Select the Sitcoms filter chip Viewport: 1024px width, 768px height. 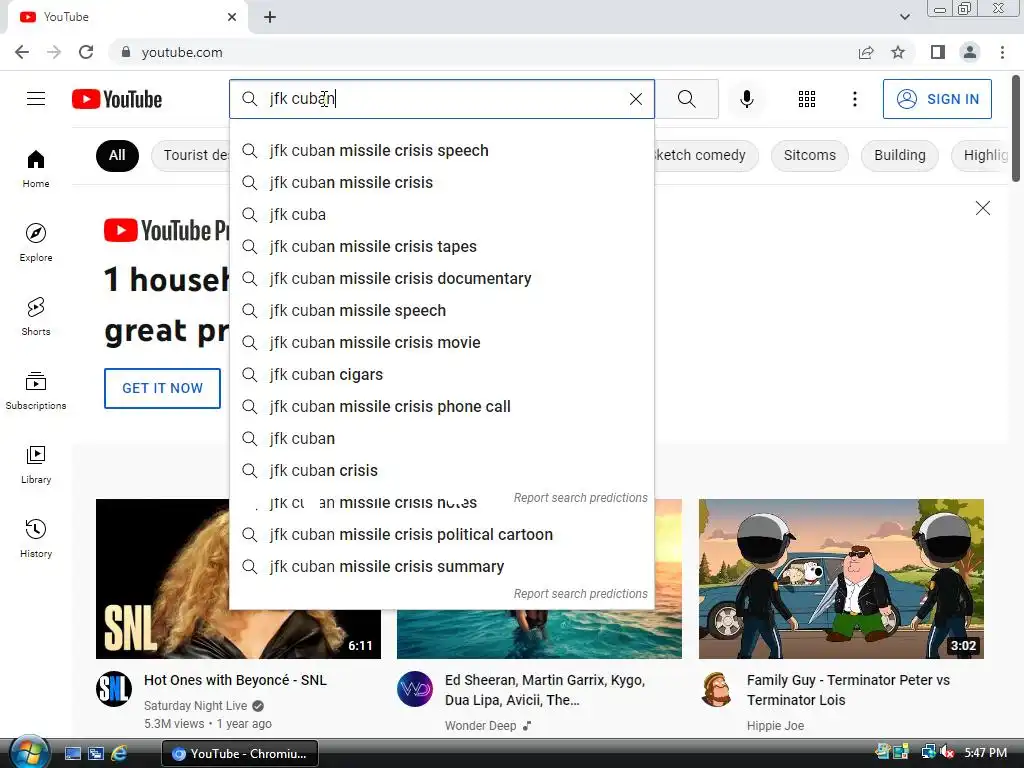pos(809,155)
